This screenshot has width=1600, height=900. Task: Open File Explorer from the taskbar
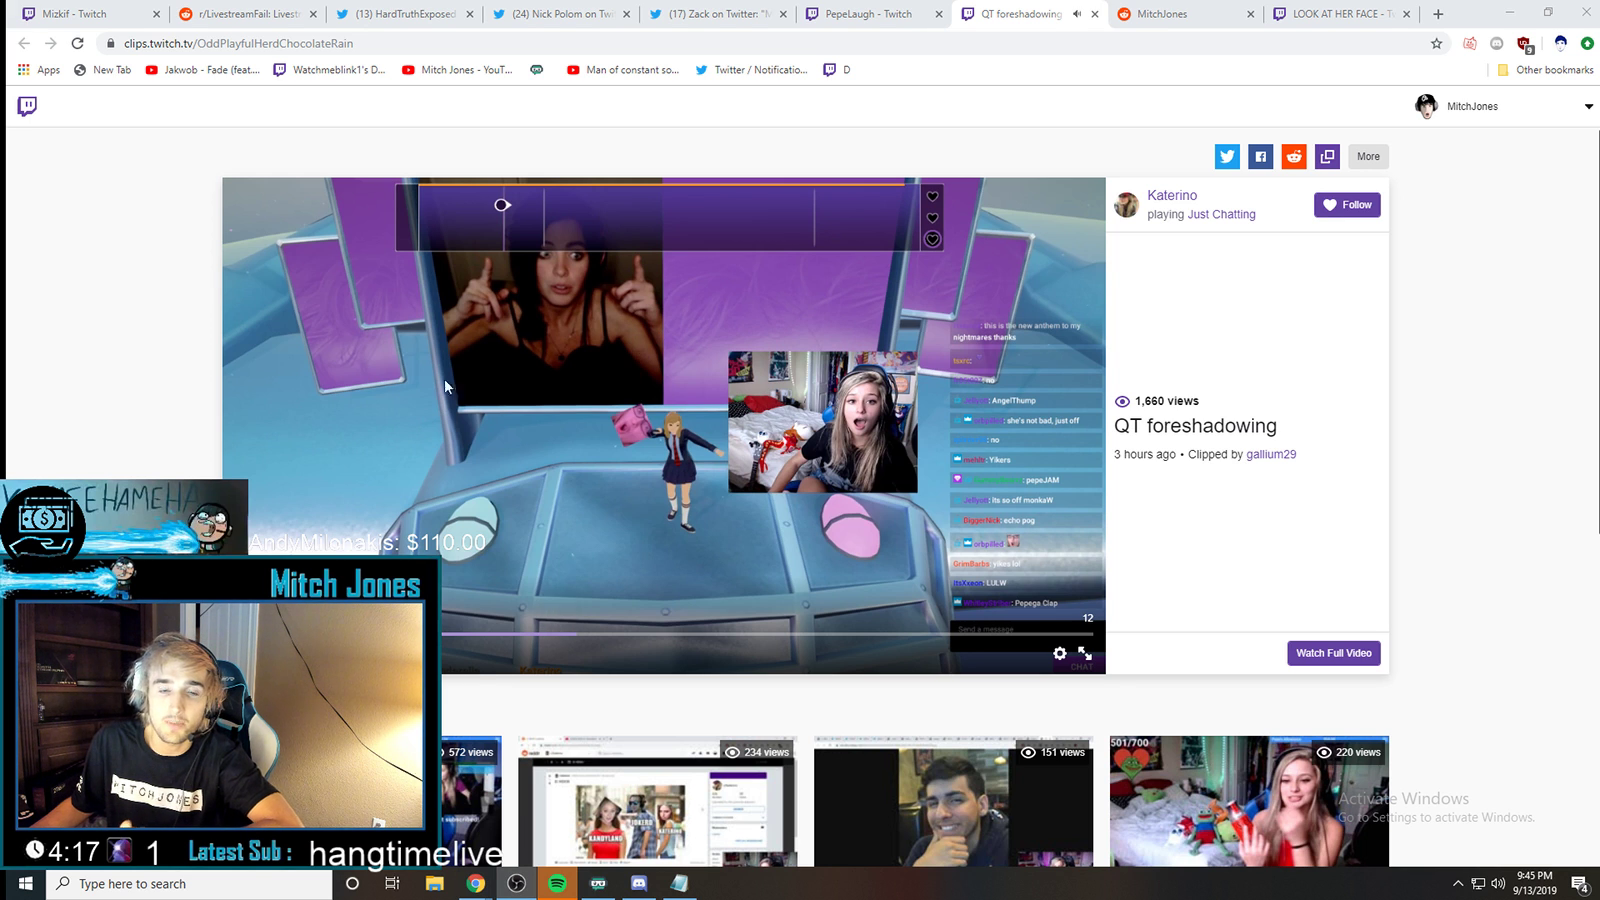[x=434, y=884]
